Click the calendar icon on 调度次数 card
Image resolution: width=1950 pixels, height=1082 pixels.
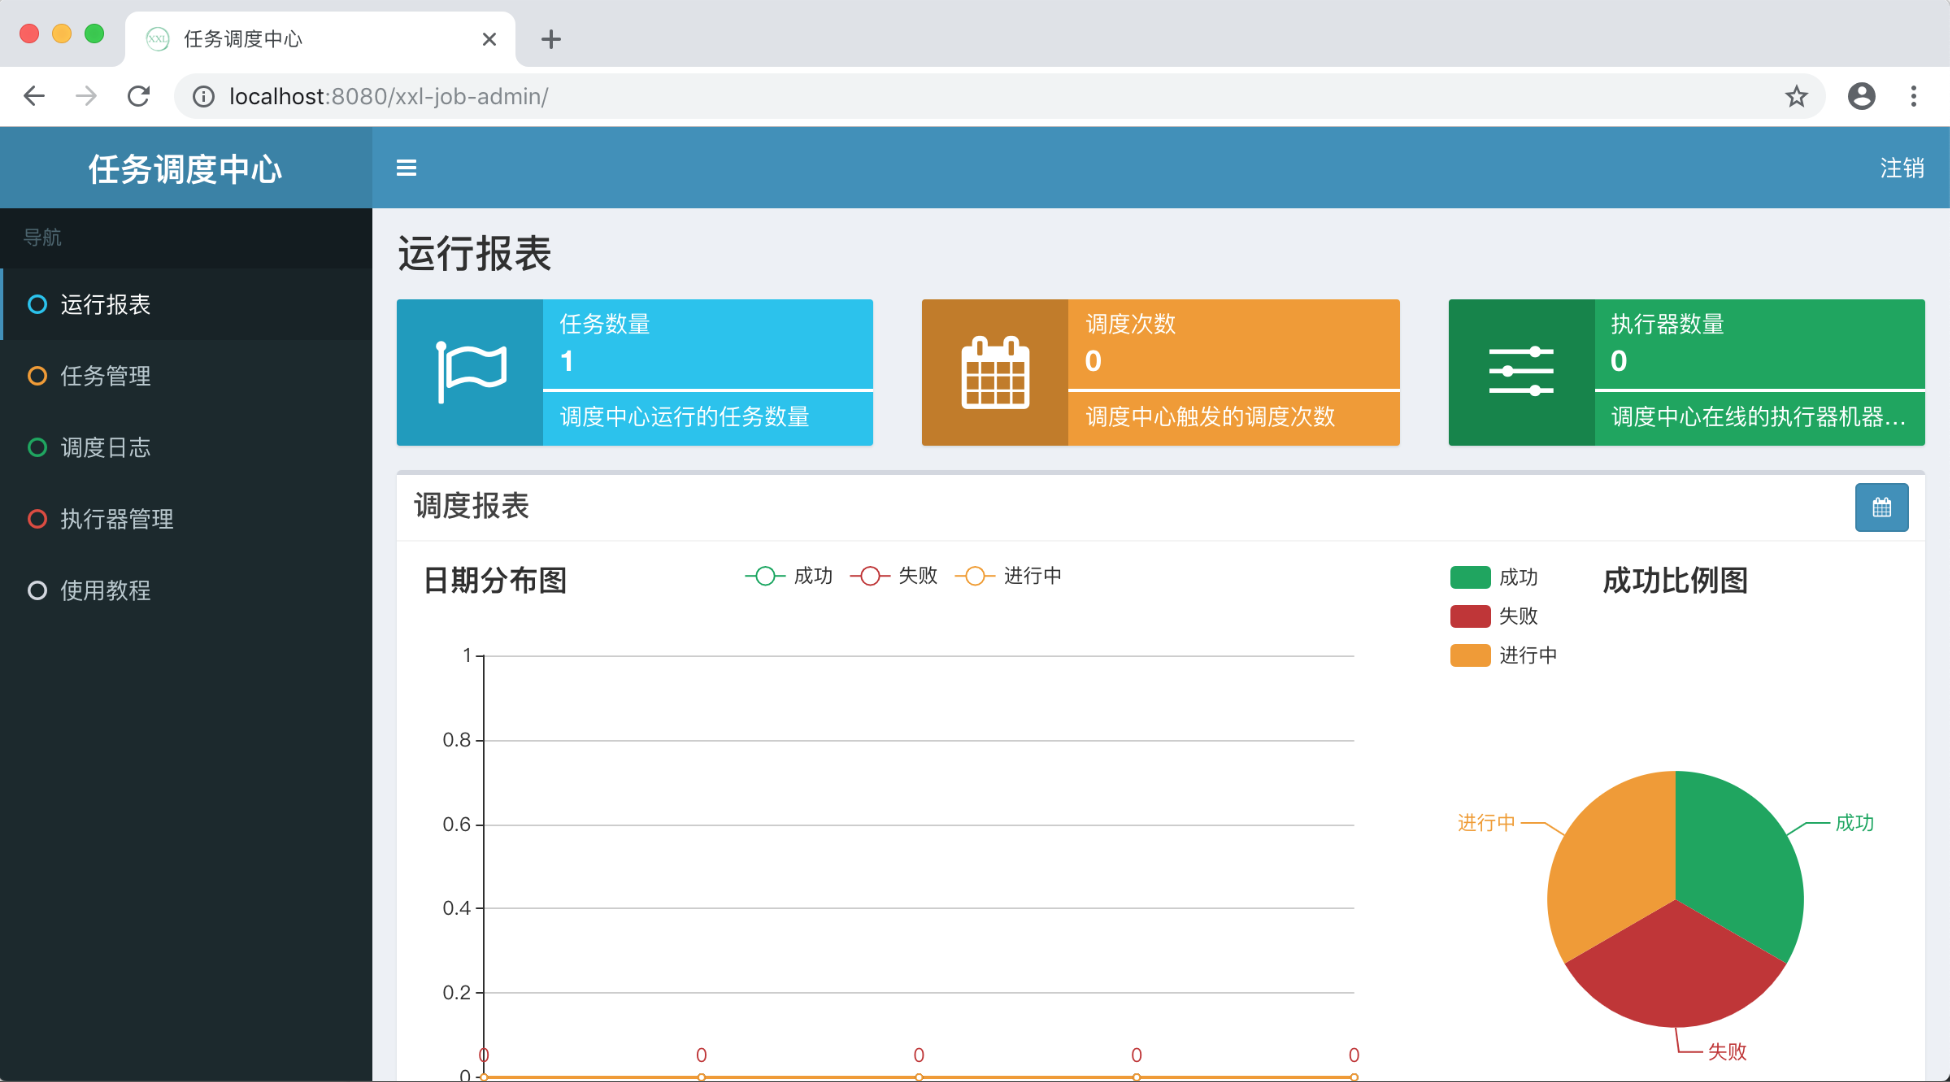(x=995, y=373)
